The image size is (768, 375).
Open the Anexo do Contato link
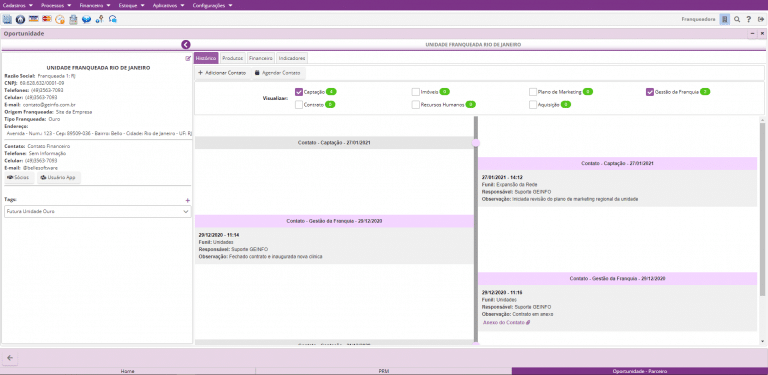point(506,322)
